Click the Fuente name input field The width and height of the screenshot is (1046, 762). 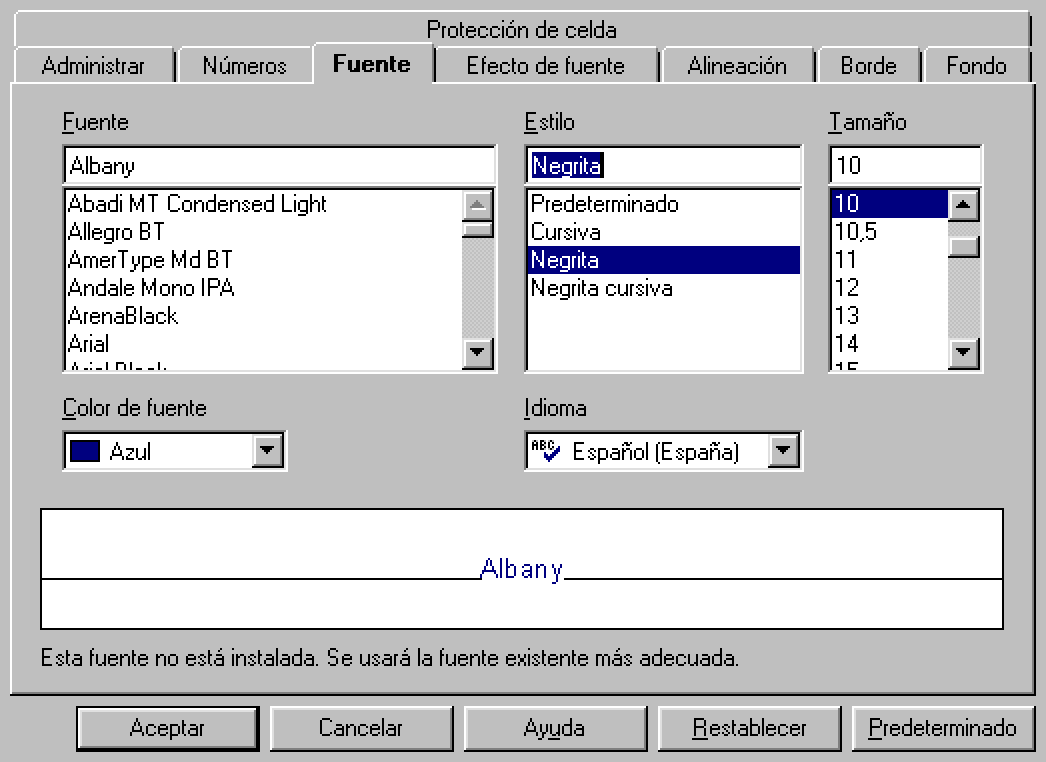[279, 166]
